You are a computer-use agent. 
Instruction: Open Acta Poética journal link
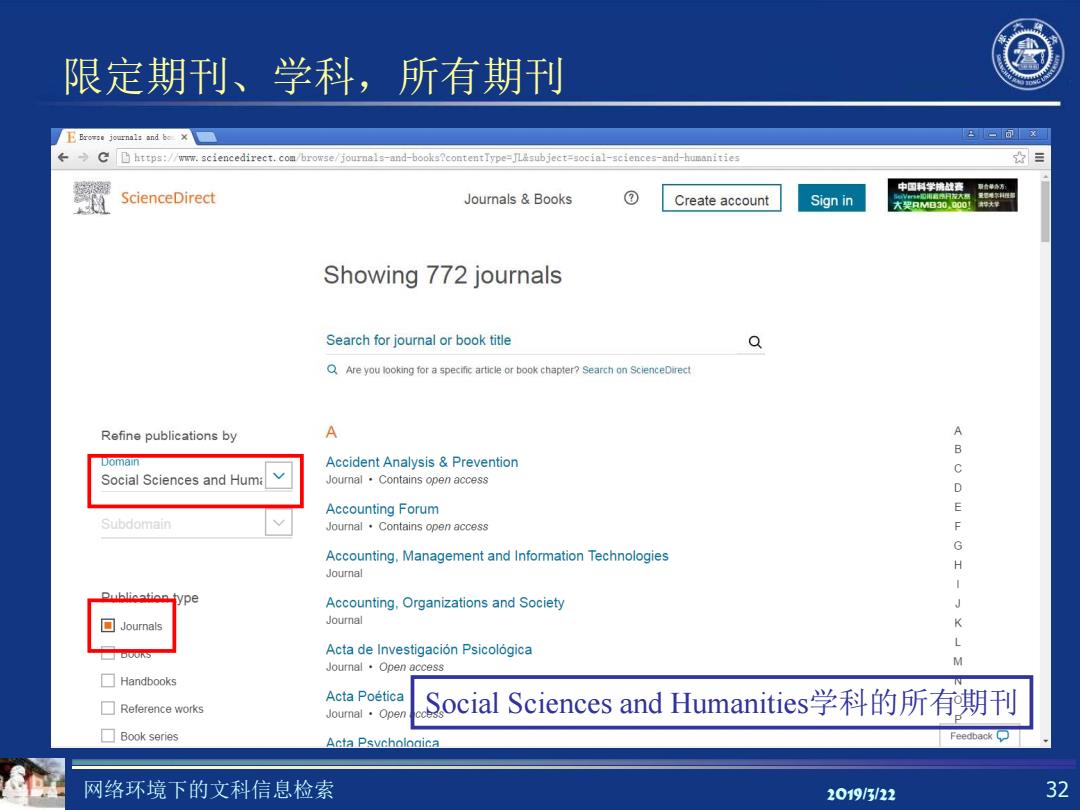coord(365,696)
